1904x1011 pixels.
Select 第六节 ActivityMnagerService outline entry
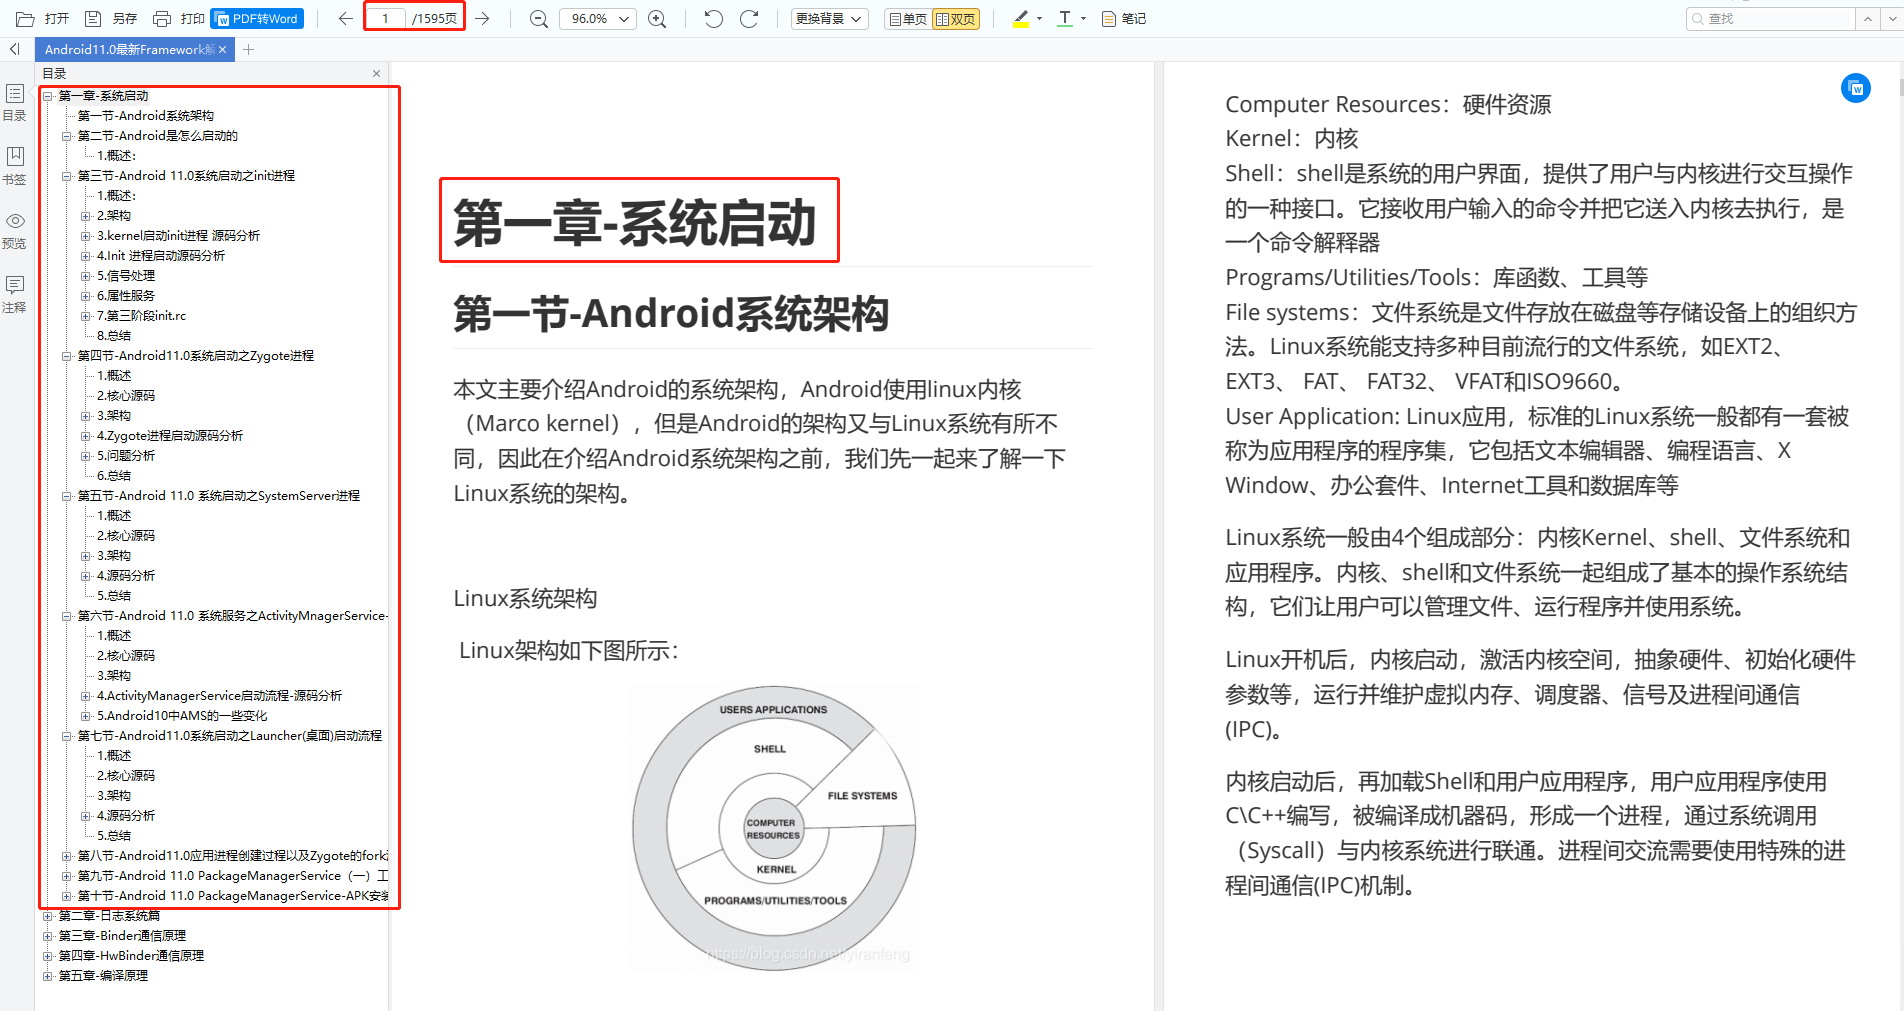click(232, 616)
